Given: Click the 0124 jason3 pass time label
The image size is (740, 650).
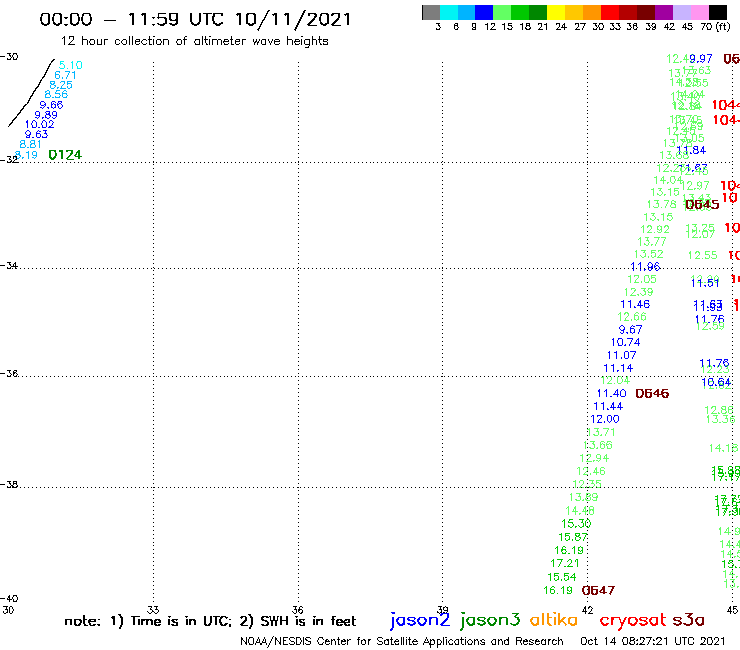Looking at the screenshot, I should point(65,155).
